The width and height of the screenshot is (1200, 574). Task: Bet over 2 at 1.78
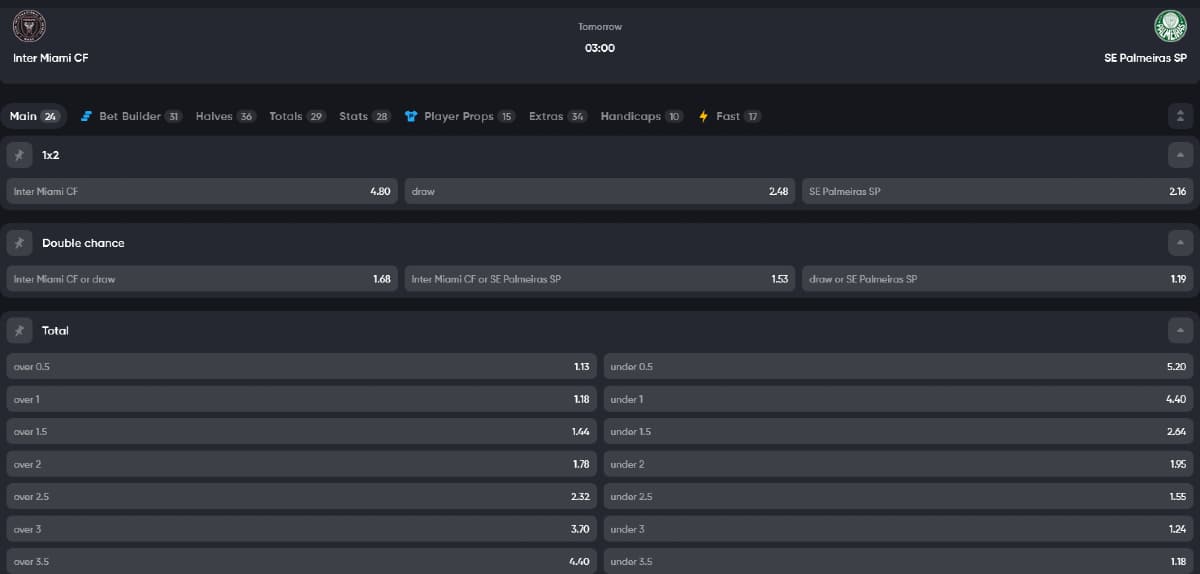coord(301,464)
